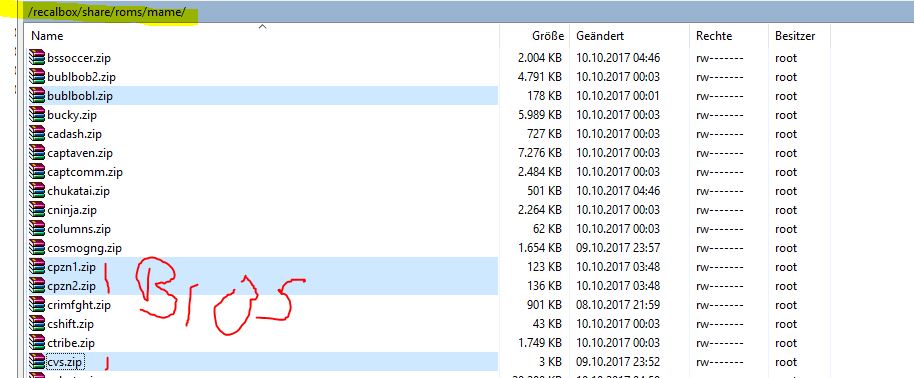Select file name cpzn1.zip
This screenshot has height=378, width=914.
pyautogui.click(x=71, y=267)
